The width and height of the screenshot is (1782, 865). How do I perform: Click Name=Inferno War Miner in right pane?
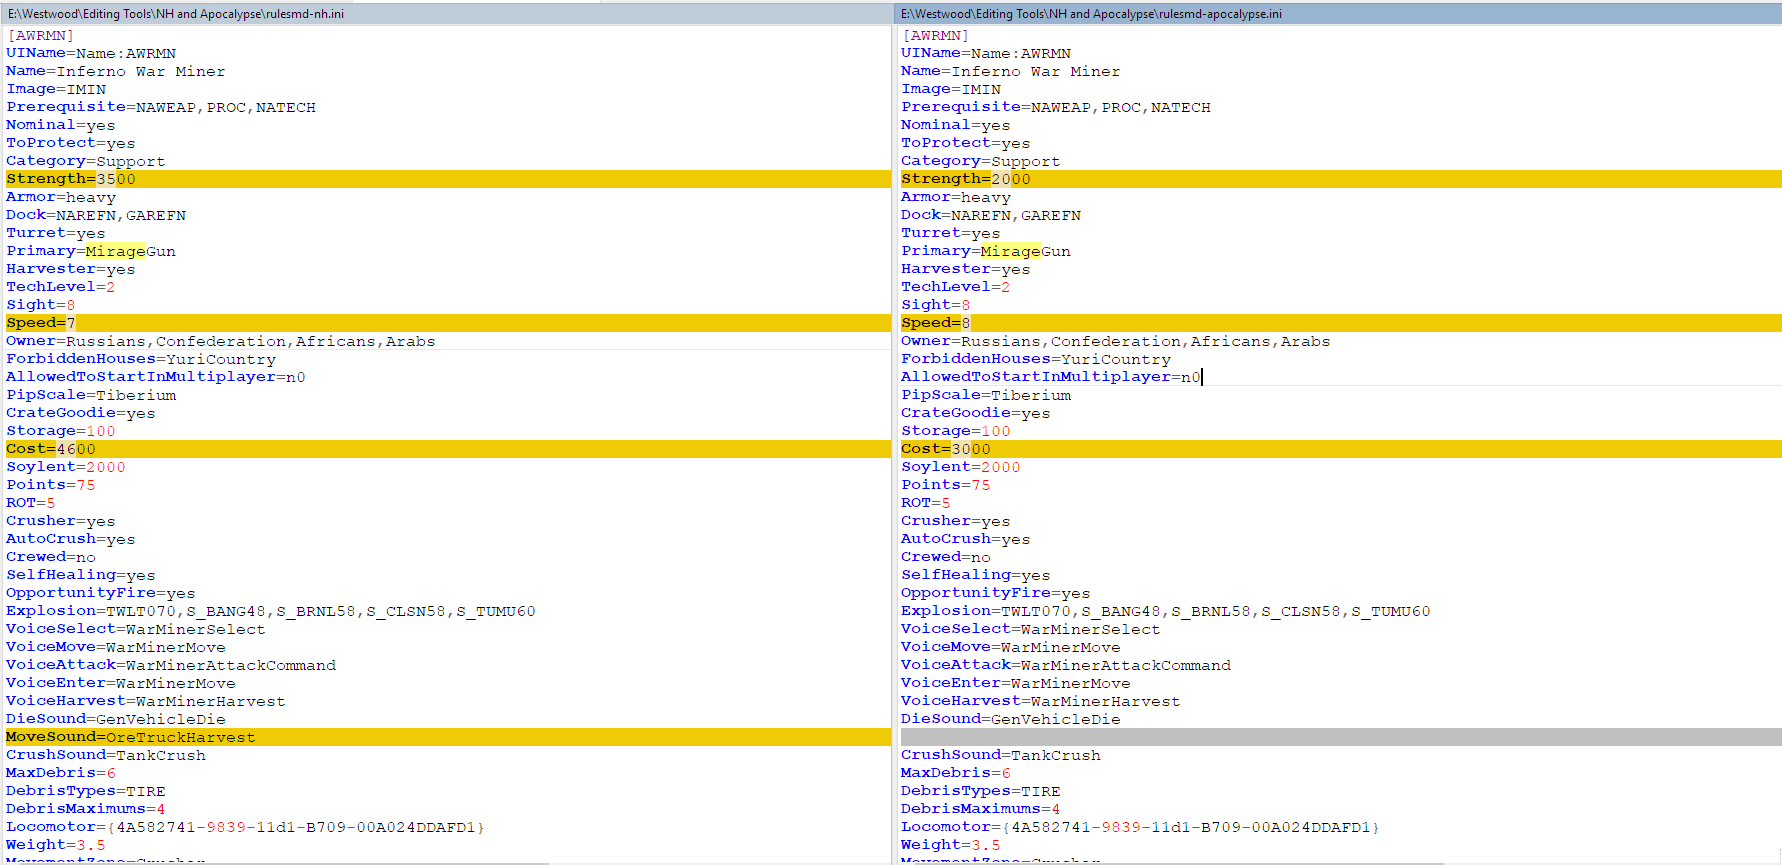coord(1011,71)
